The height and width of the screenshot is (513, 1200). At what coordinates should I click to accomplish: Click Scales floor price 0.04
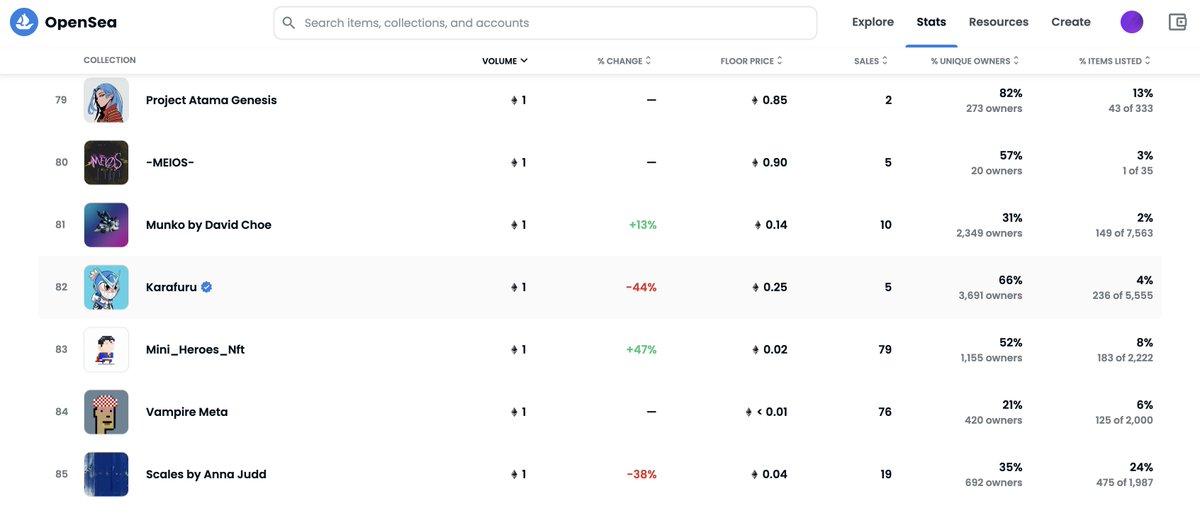coord(769,474)
